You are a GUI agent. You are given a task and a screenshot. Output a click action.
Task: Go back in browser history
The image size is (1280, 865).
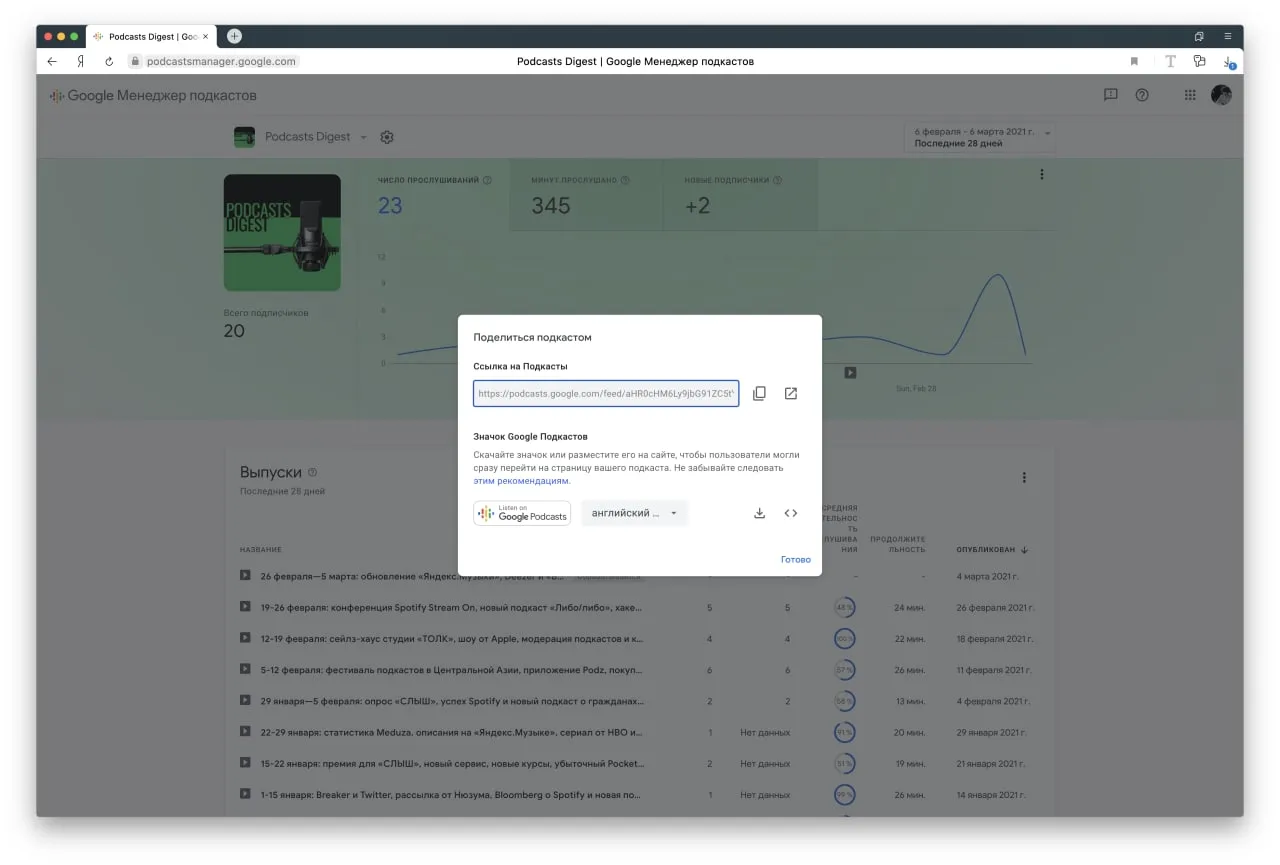[53, 61]
